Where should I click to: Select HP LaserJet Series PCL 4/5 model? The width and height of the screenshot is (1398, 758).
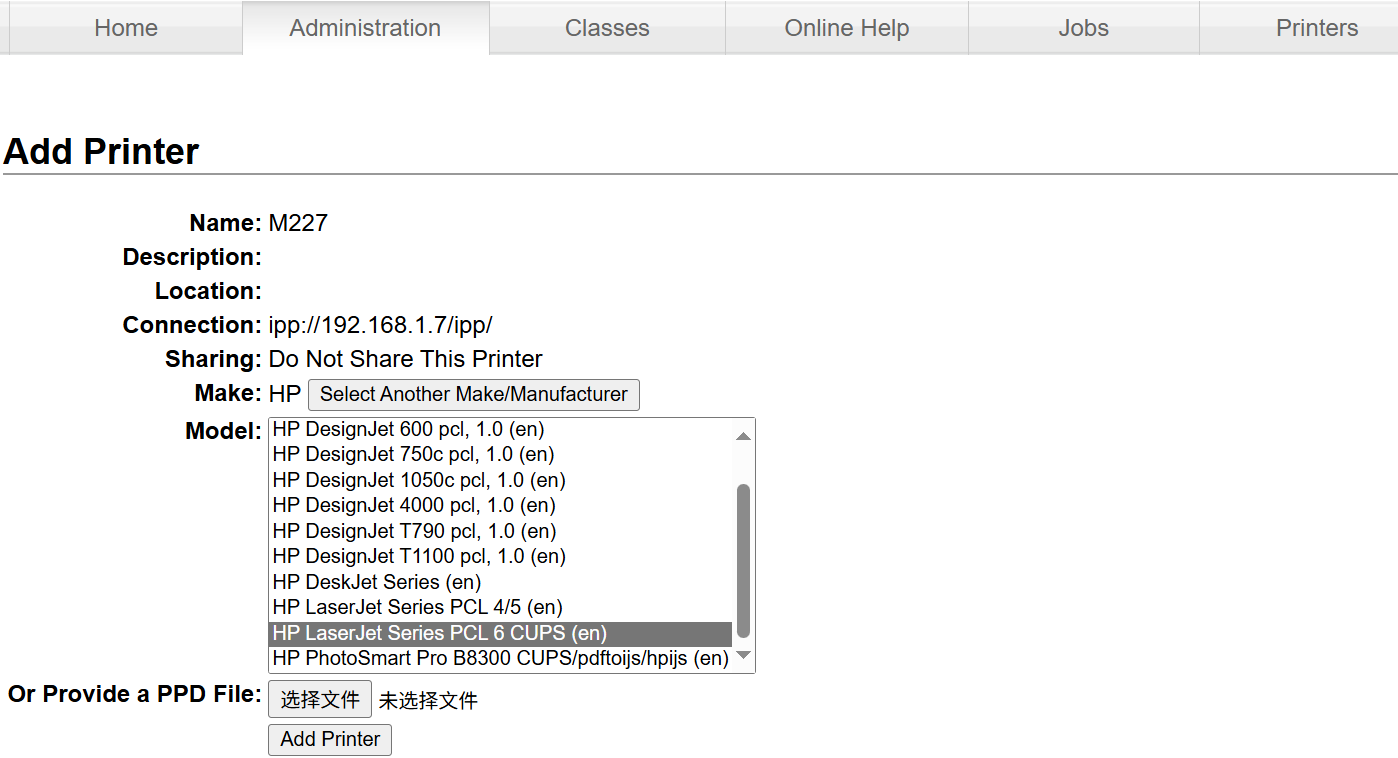pyautogui.click(x=501, y=607)
